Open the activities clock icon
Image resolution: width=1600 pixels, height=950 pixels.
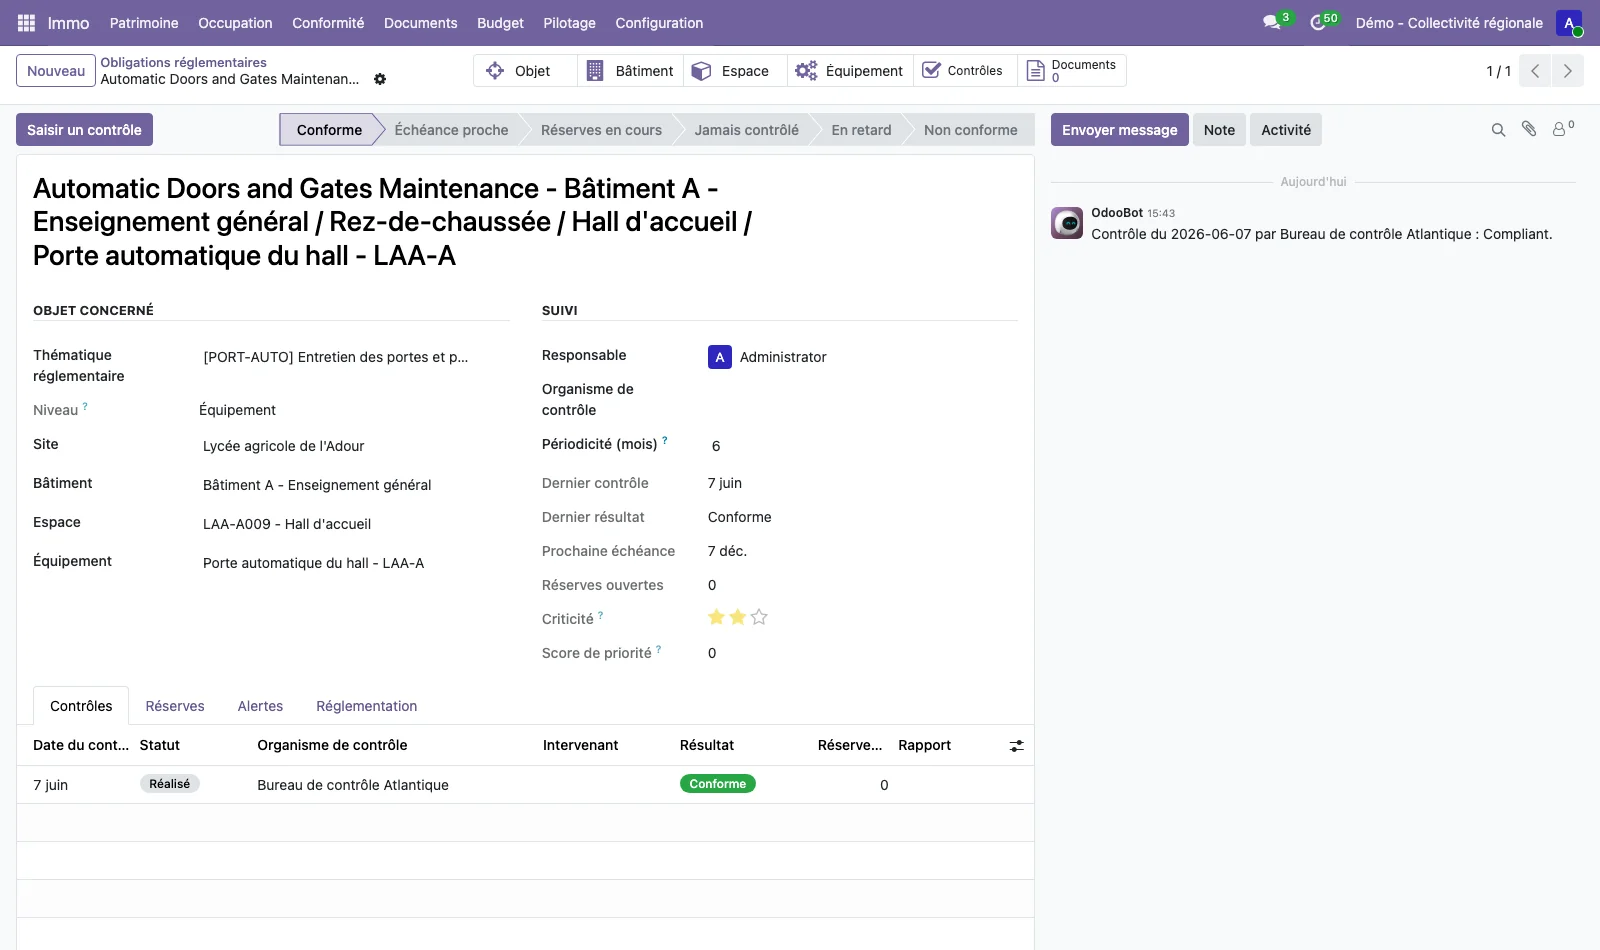point(1318,23)
